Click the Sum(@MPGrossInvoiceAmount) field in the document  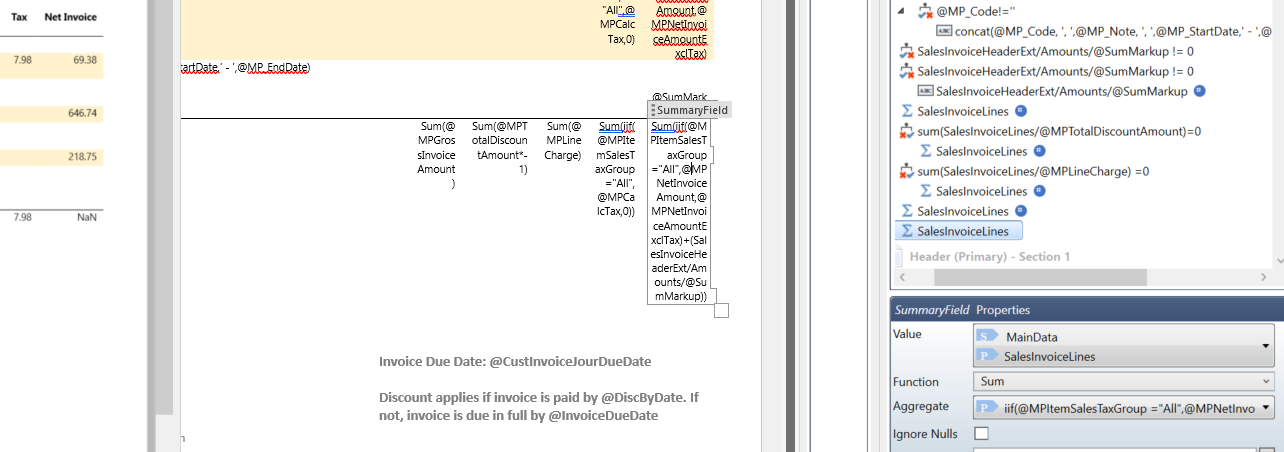point(436,155)
